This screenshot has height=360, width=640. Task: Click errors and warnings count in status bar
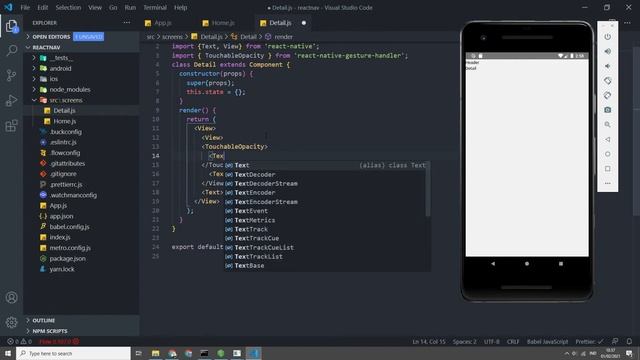click(x=20, y=341)
